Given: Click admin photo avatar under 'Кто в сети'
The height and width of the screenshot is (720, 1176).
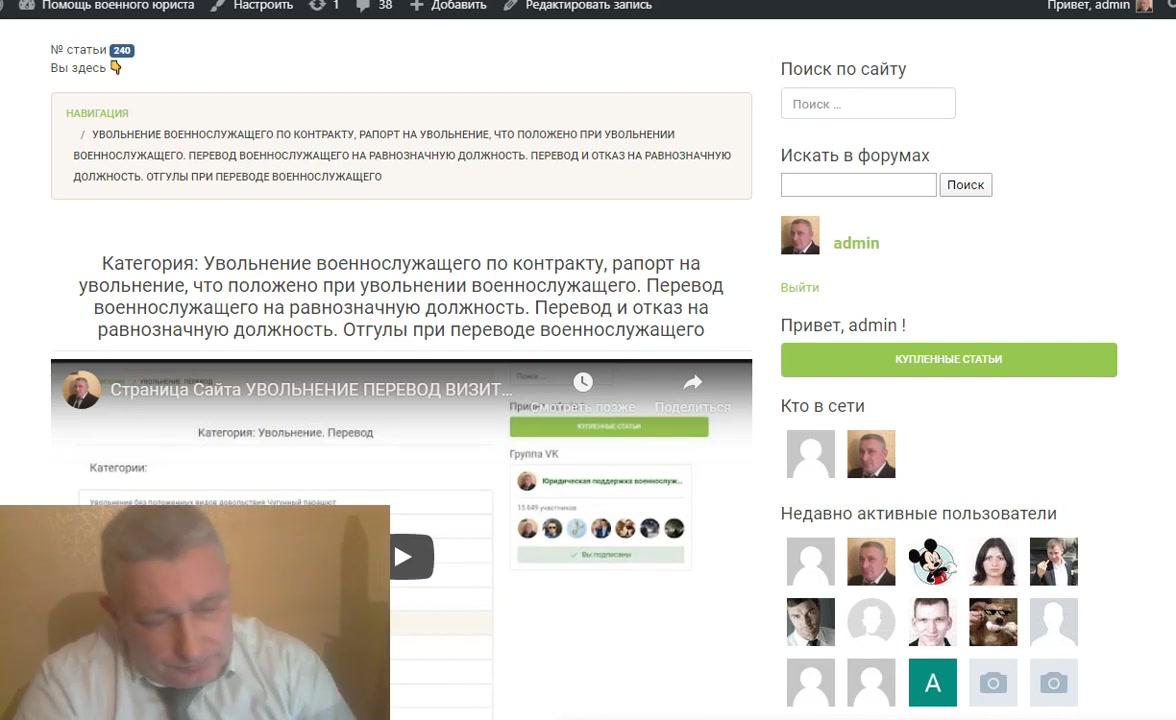Looking at the screenshot, I should pos(871,454).
